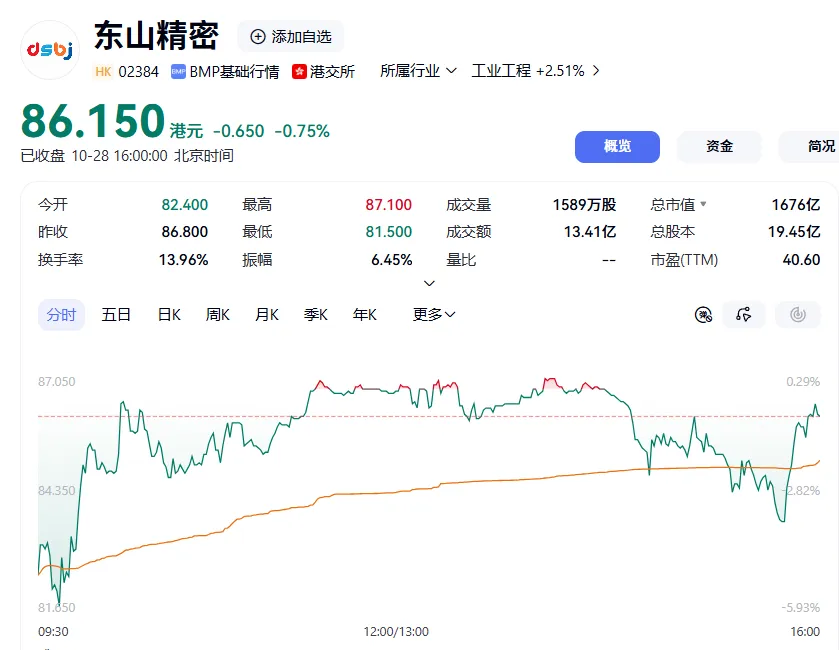Click the 81.650 chart axis label
Viewport: 839px width, 650px height.
57,607
